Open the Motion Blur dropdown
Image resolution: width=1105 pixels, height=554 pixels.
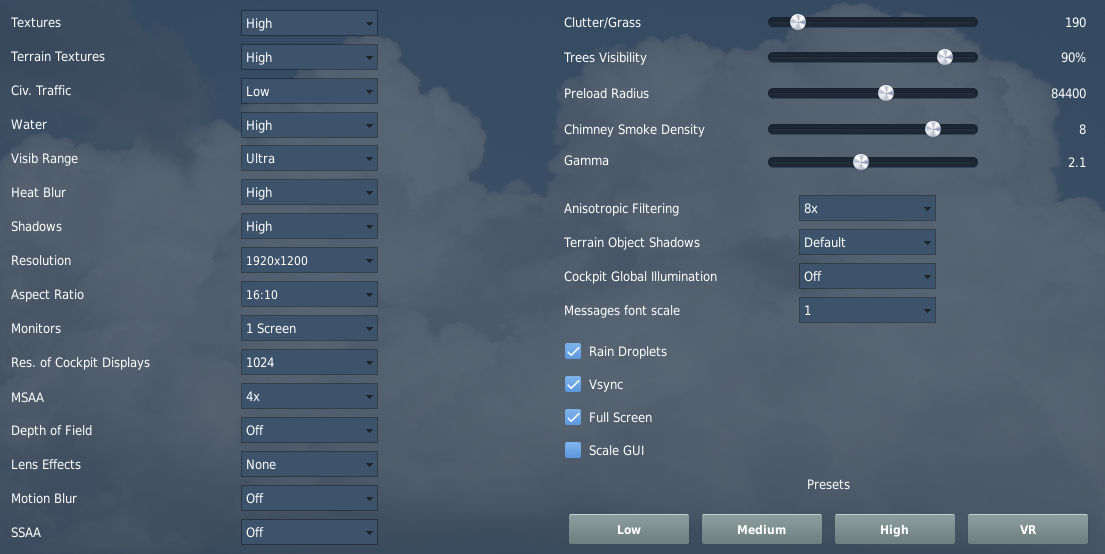pos(309,498)
